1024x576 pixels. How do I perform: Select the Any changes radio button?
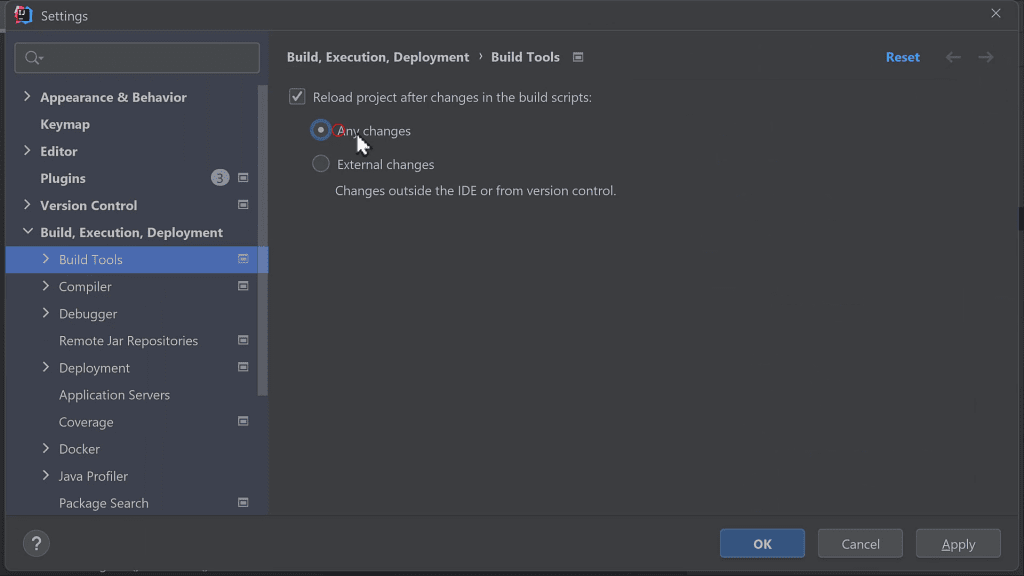(320, 130)
